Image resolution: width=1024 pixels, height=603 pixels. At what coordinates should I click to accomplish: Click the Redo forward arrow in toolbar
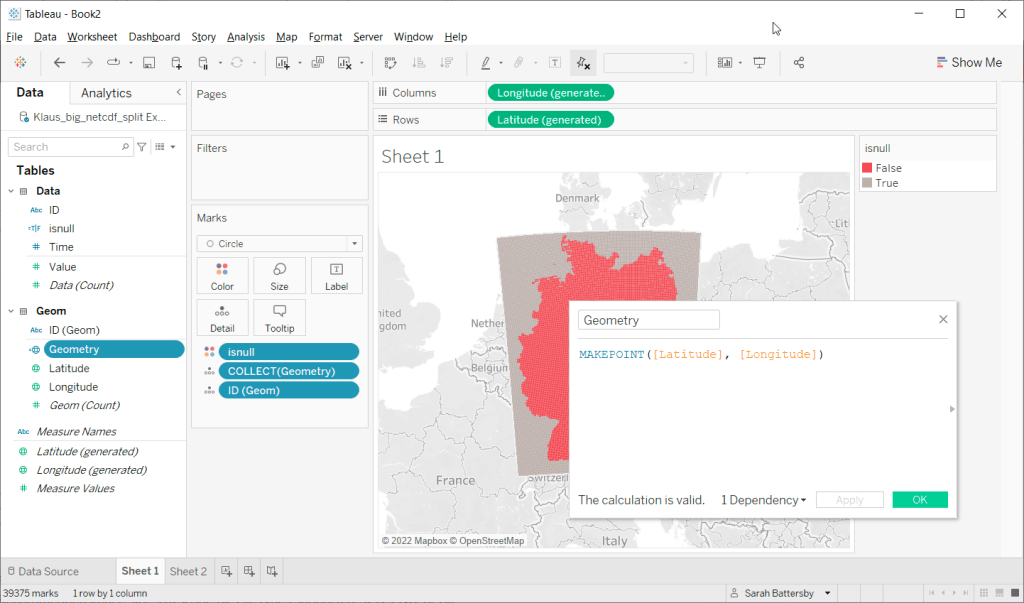(x=87, y=63)
